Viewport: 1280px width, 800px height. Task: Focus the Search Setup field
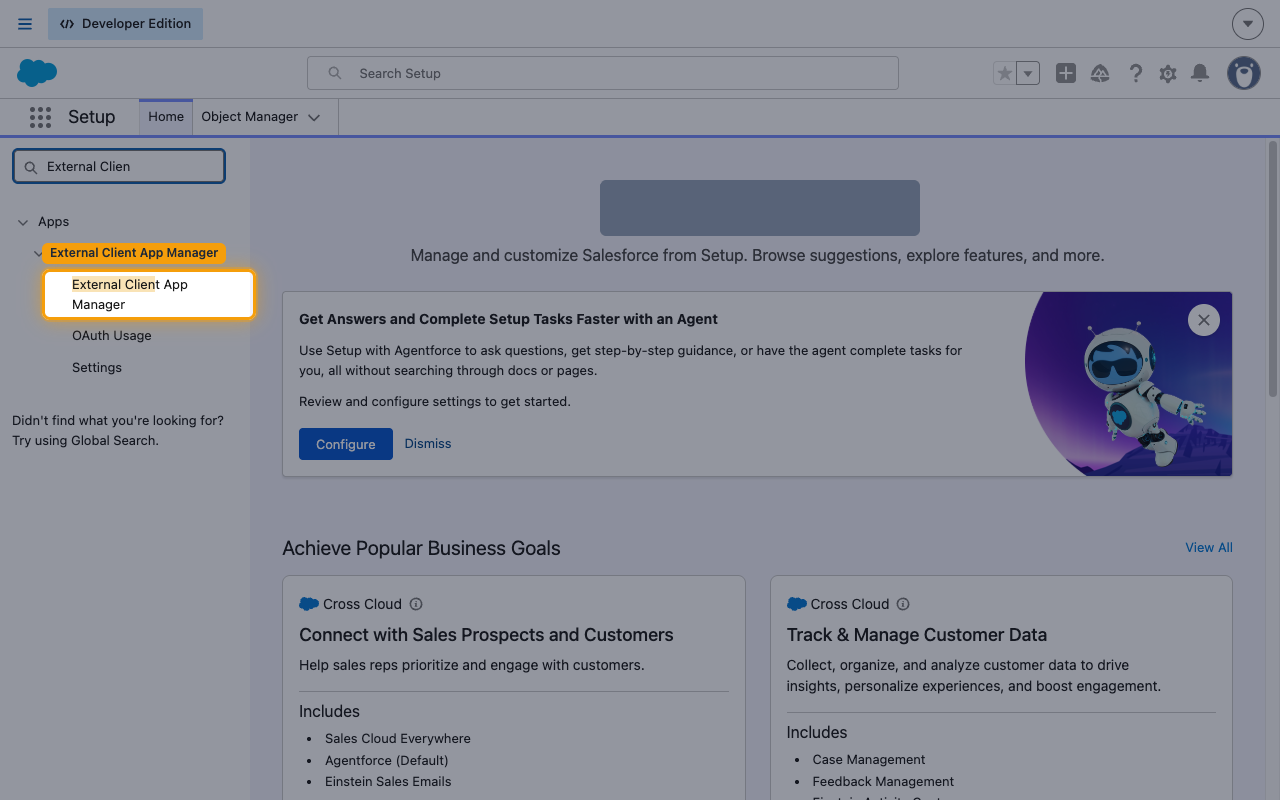click(x=603, y=73)
